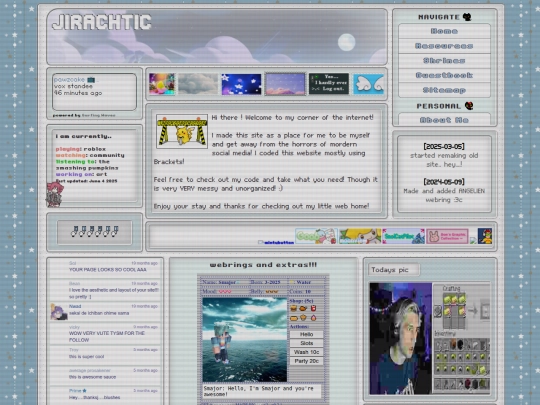Click the username 'Naad' in chat
The width and height of the screenshot is (540, 405).
75,306
